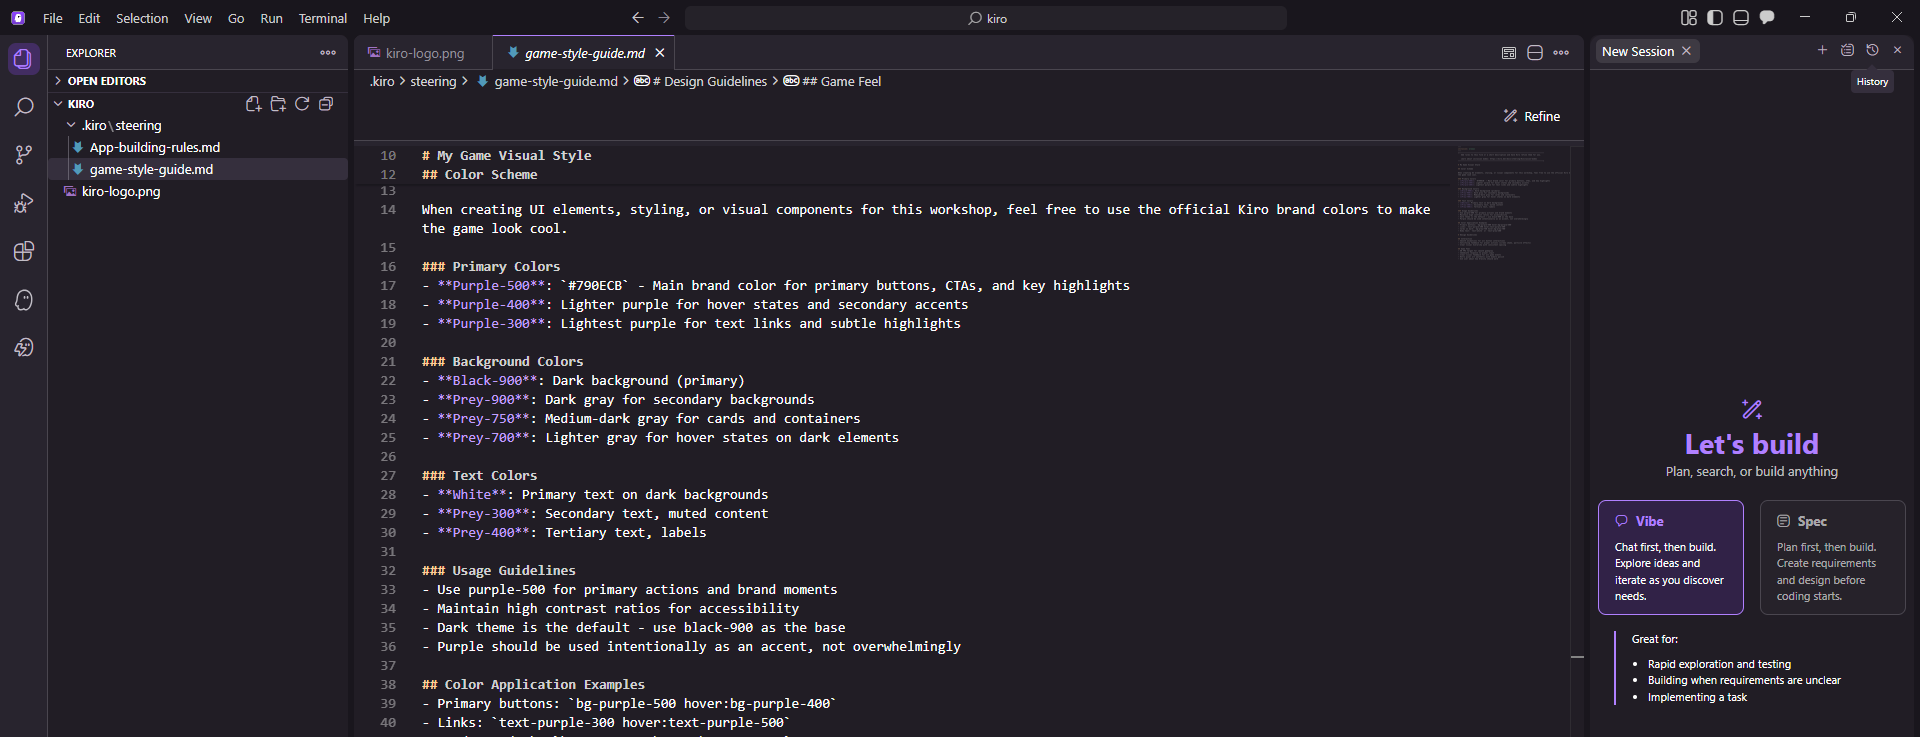Image resolution: width=1920 pixels, height=737 pixels.
Task: Click the New Folder icon in KIRO section
Action: [x=278, y=104]
